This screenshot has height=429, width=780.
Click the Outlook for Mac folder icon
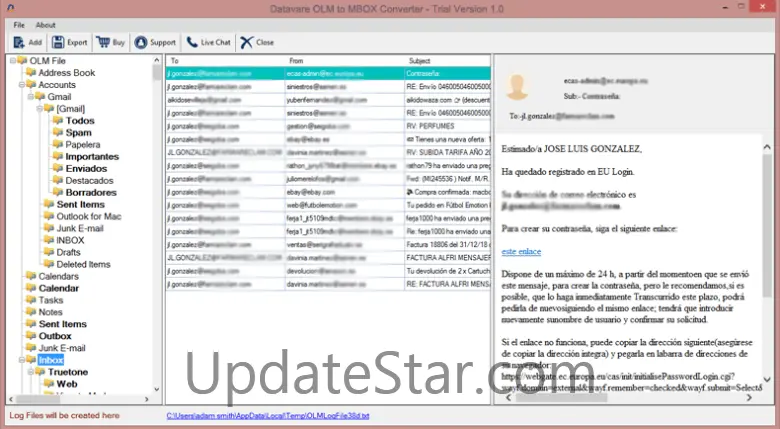49,216
